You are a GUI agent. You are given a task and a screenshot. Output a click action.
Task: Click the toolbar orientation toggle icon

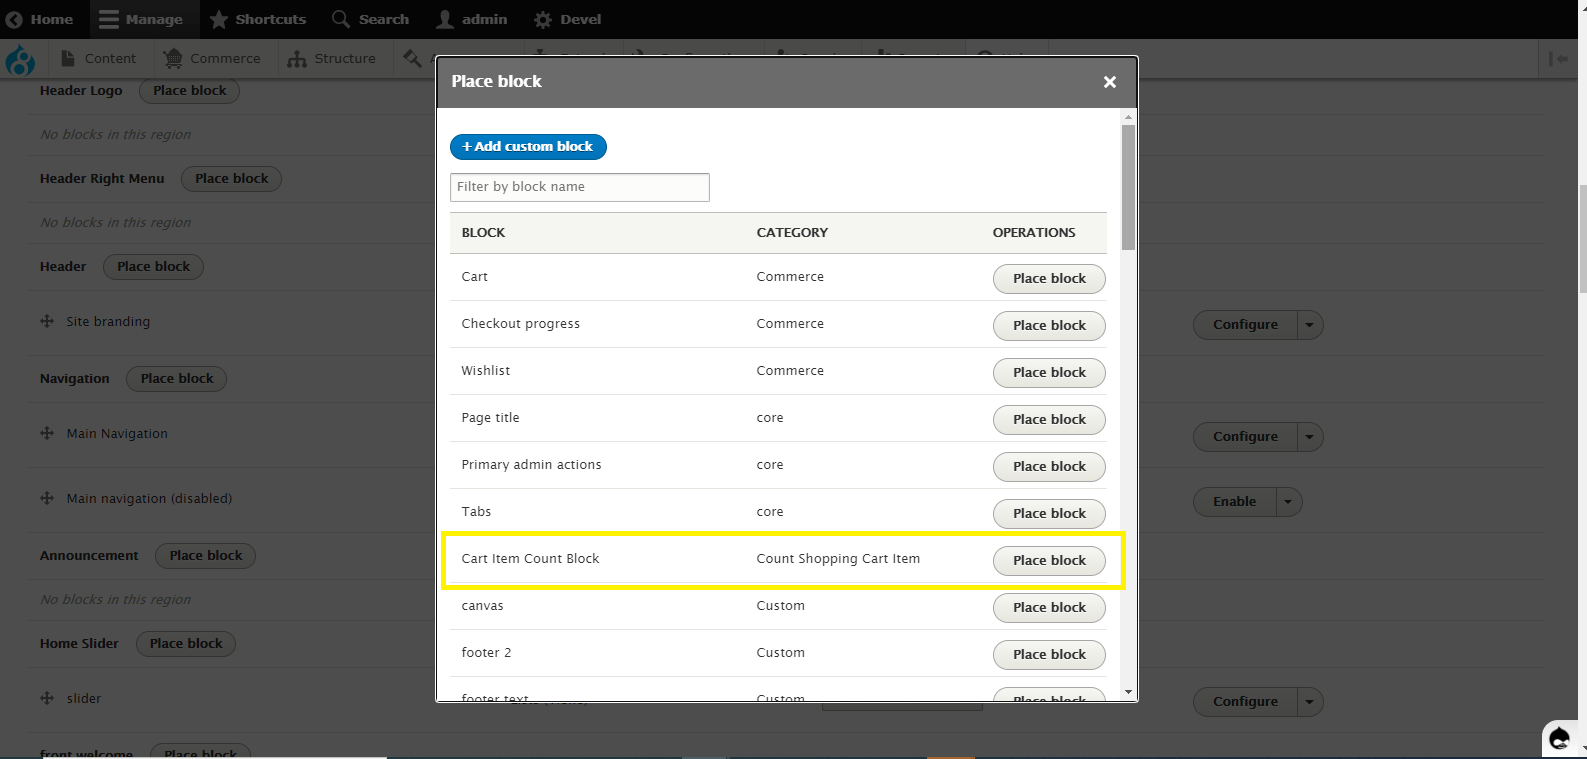[1558, 59]
